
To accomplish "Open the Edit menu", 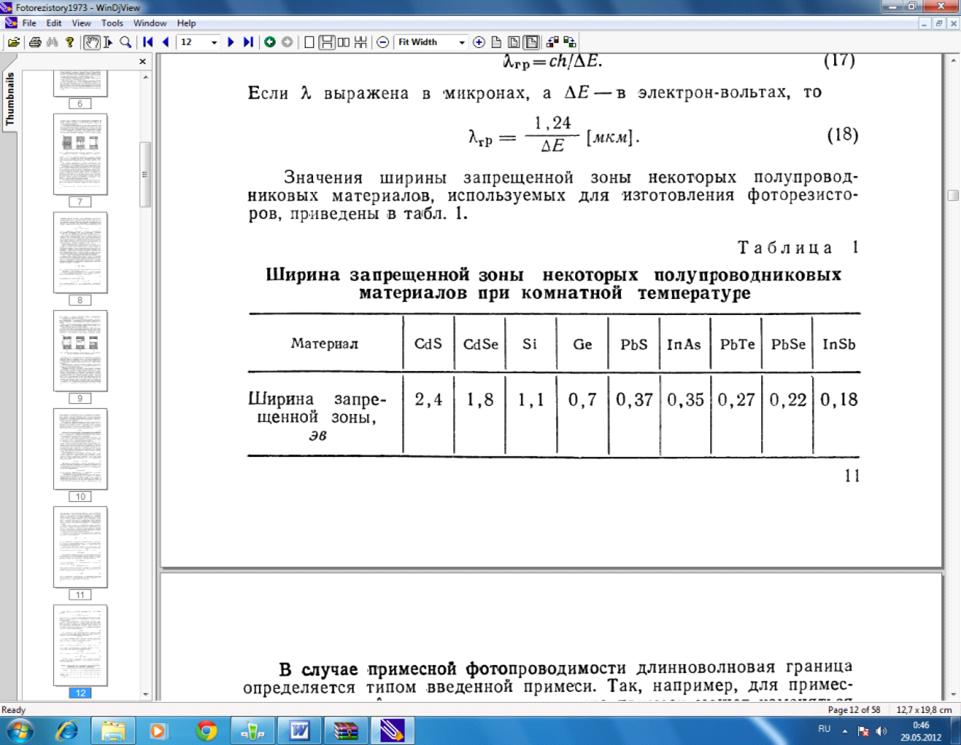I will (54, 23).
